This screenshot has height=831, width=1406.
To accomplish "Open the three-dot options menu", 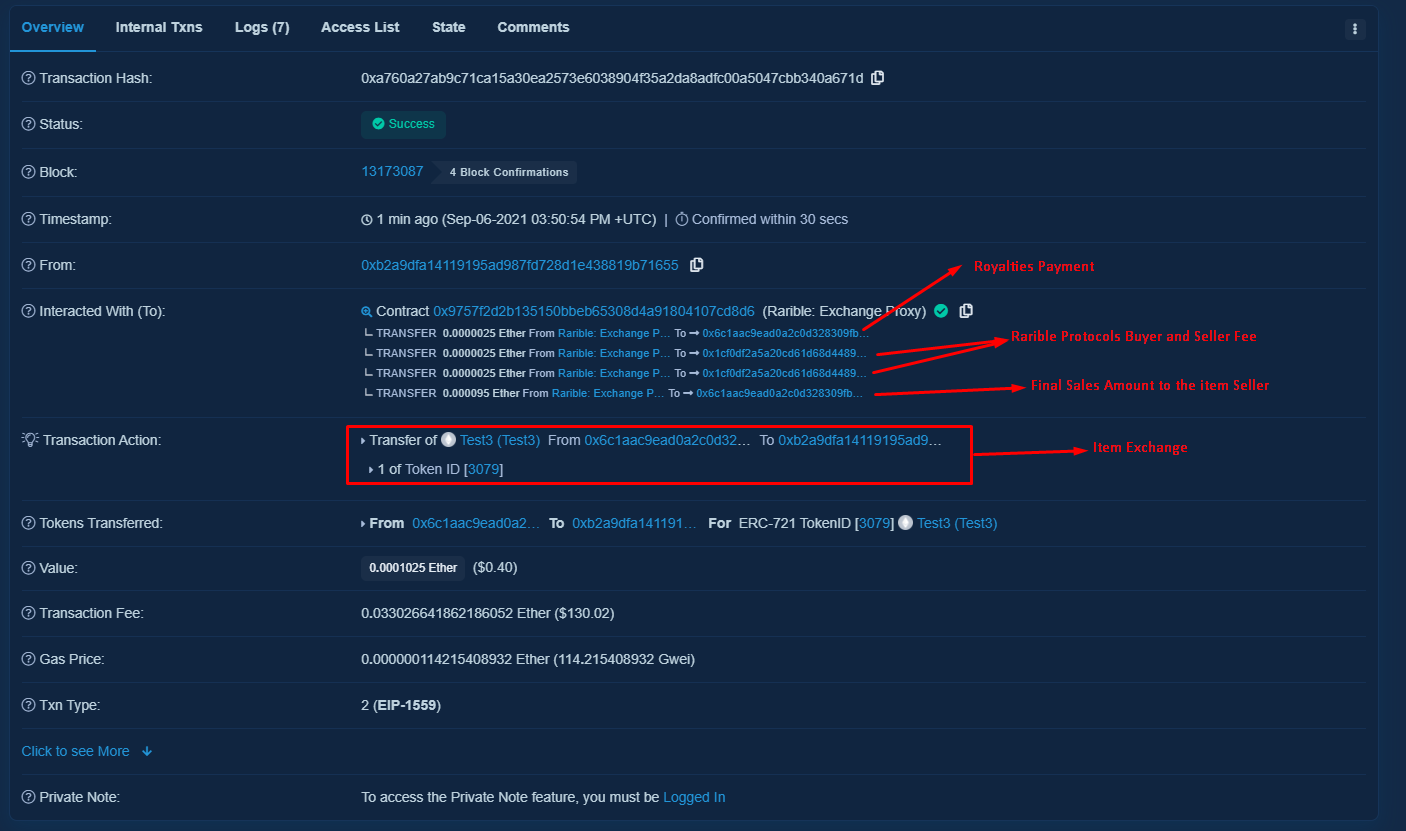I will 1355,29.
